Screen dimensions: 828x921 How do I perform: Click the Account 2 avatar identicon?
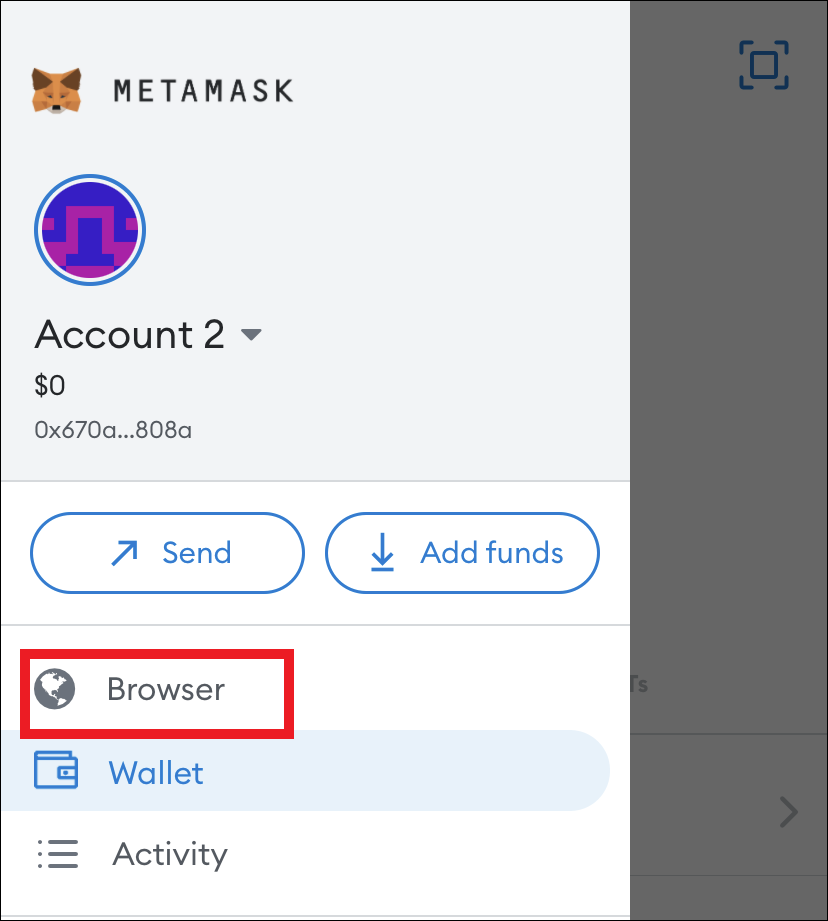(90, 230)
